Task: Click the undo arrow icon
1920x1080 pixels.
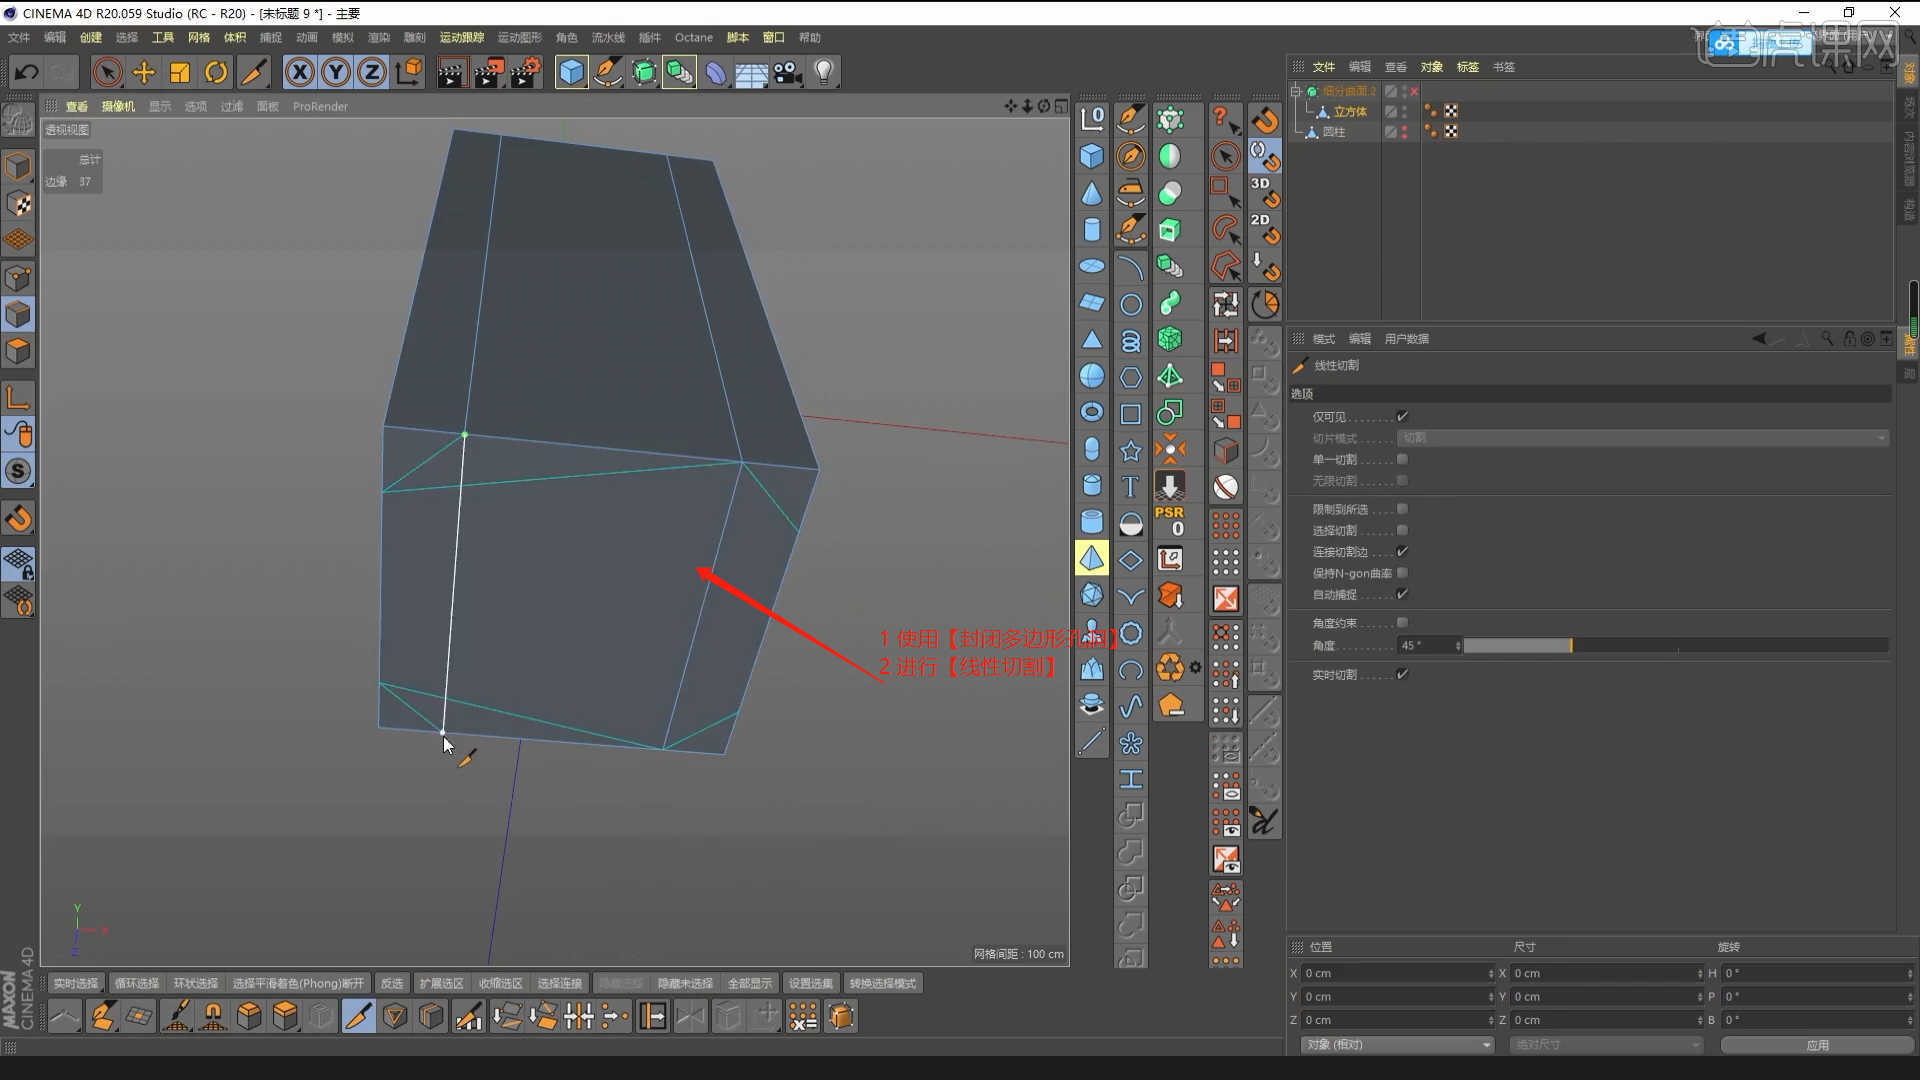Action: click(27, 72)
